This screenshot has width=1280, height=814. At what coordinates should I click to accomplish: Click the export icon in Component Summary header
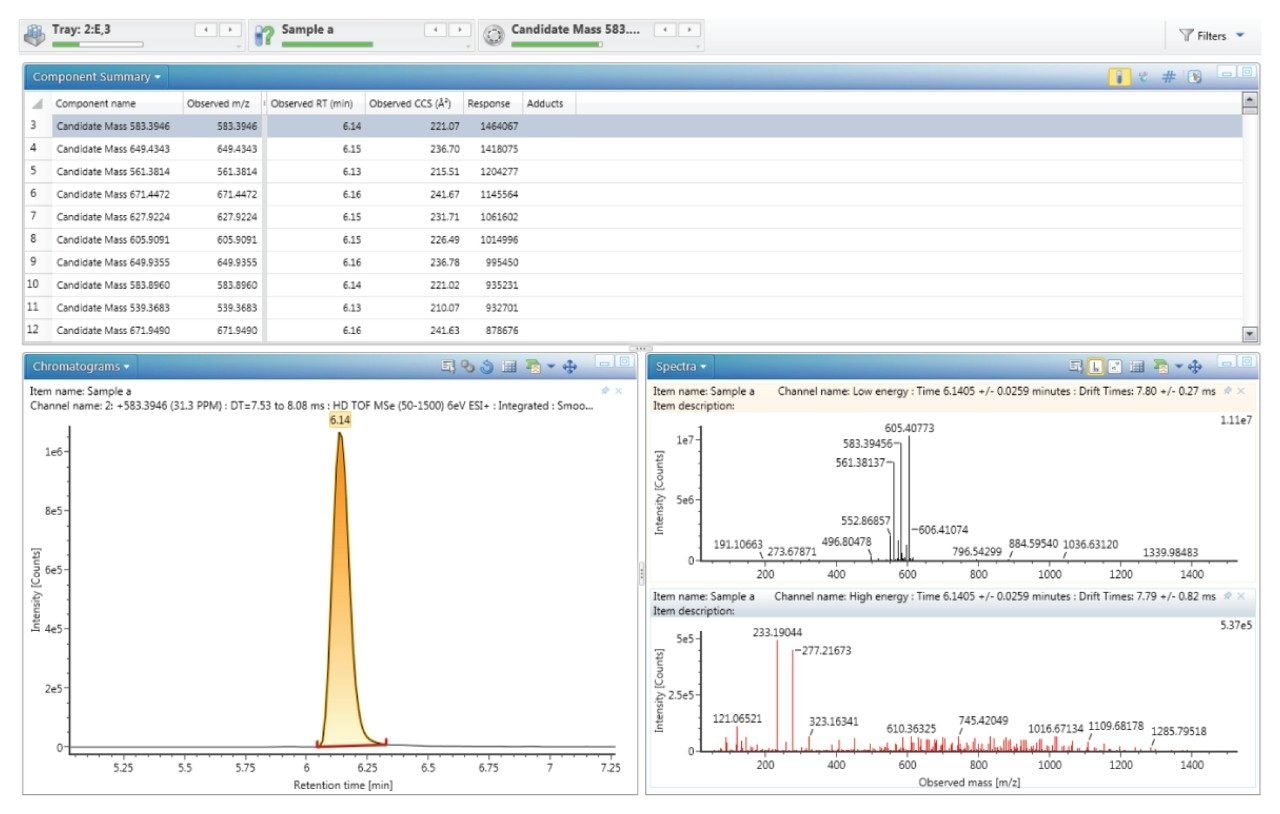coord(1194,77)
